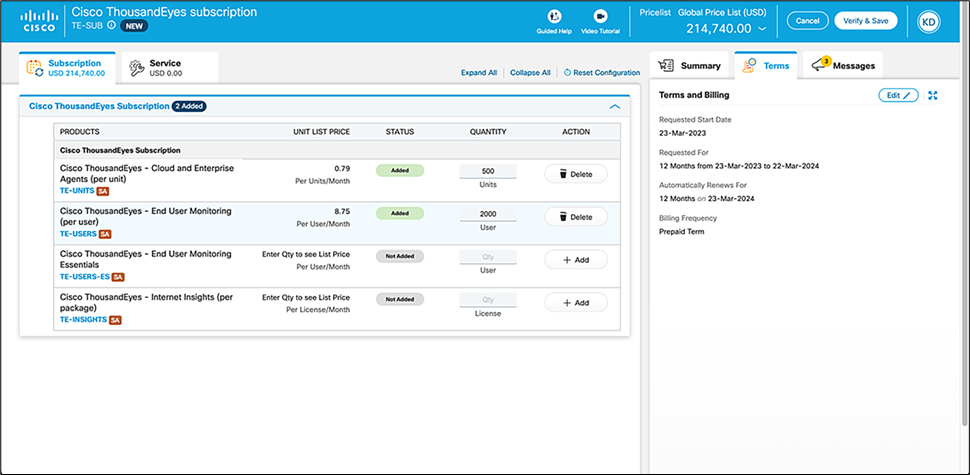Click the quantity field showing 500
Screen dimensions: 970x475
coord(487,171)
